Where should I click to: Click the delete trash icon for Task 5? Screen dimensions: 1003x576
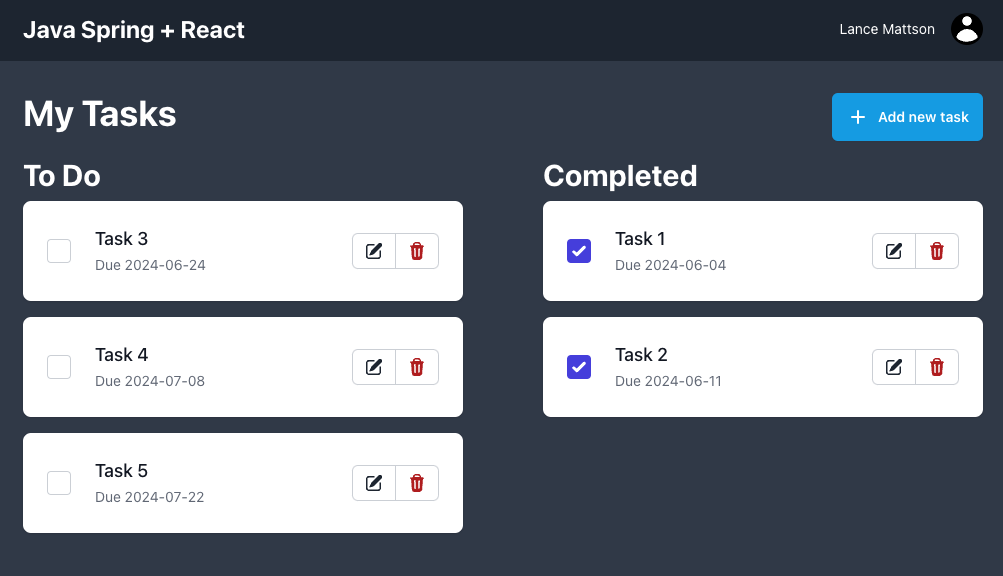coord(417,483)
